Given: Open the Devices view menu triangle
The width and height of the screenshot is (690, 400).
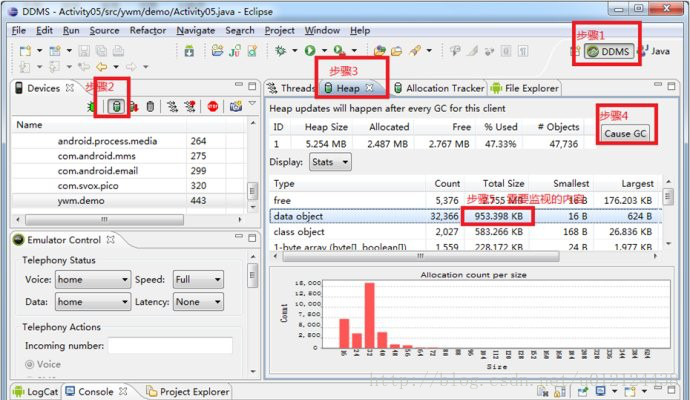Looking at the screenshot, I should click(x=252, y=103).
